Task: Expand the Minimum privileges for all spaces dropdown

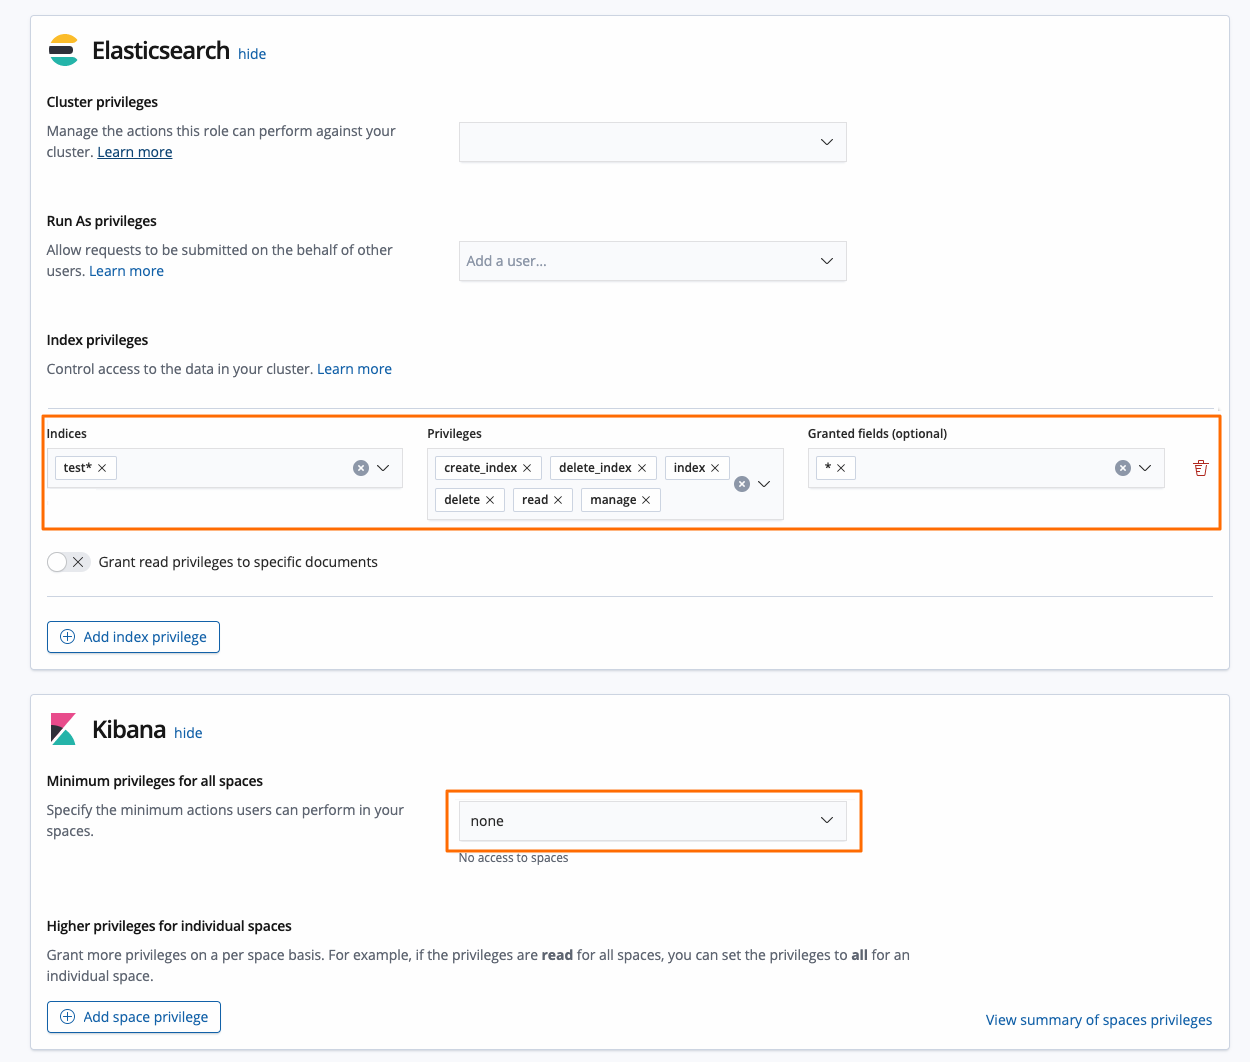Action: tap(652, 821)
